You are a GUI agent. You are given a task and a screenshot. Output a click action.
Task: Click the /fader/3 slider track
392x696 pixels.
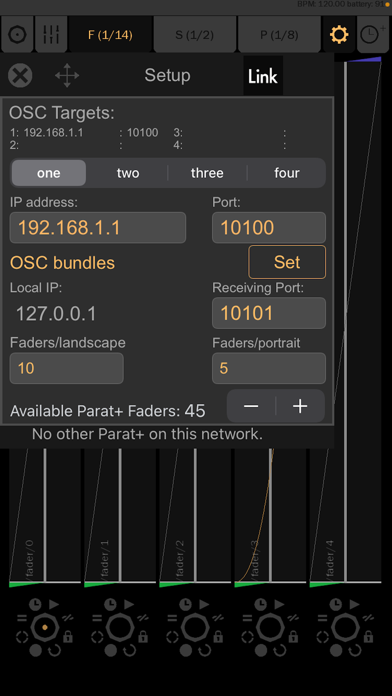point(270,515)
